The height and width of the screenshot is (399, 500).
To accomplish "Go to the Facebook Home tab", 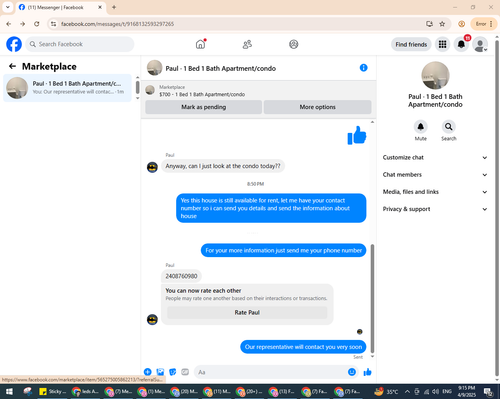I will tap(200, 44).
